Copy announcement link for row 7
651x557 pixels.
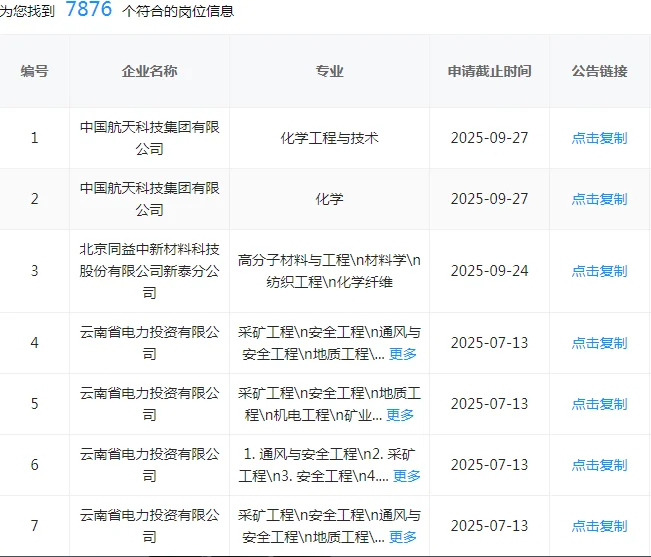tap(599, 526)
